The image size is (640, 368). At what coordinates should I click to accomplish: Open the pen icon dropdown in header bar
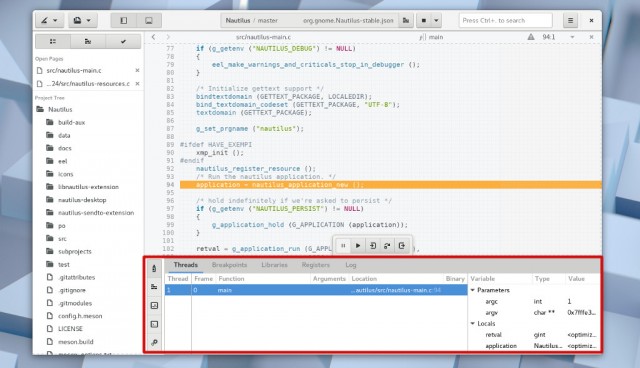click(x=49, y=20)
